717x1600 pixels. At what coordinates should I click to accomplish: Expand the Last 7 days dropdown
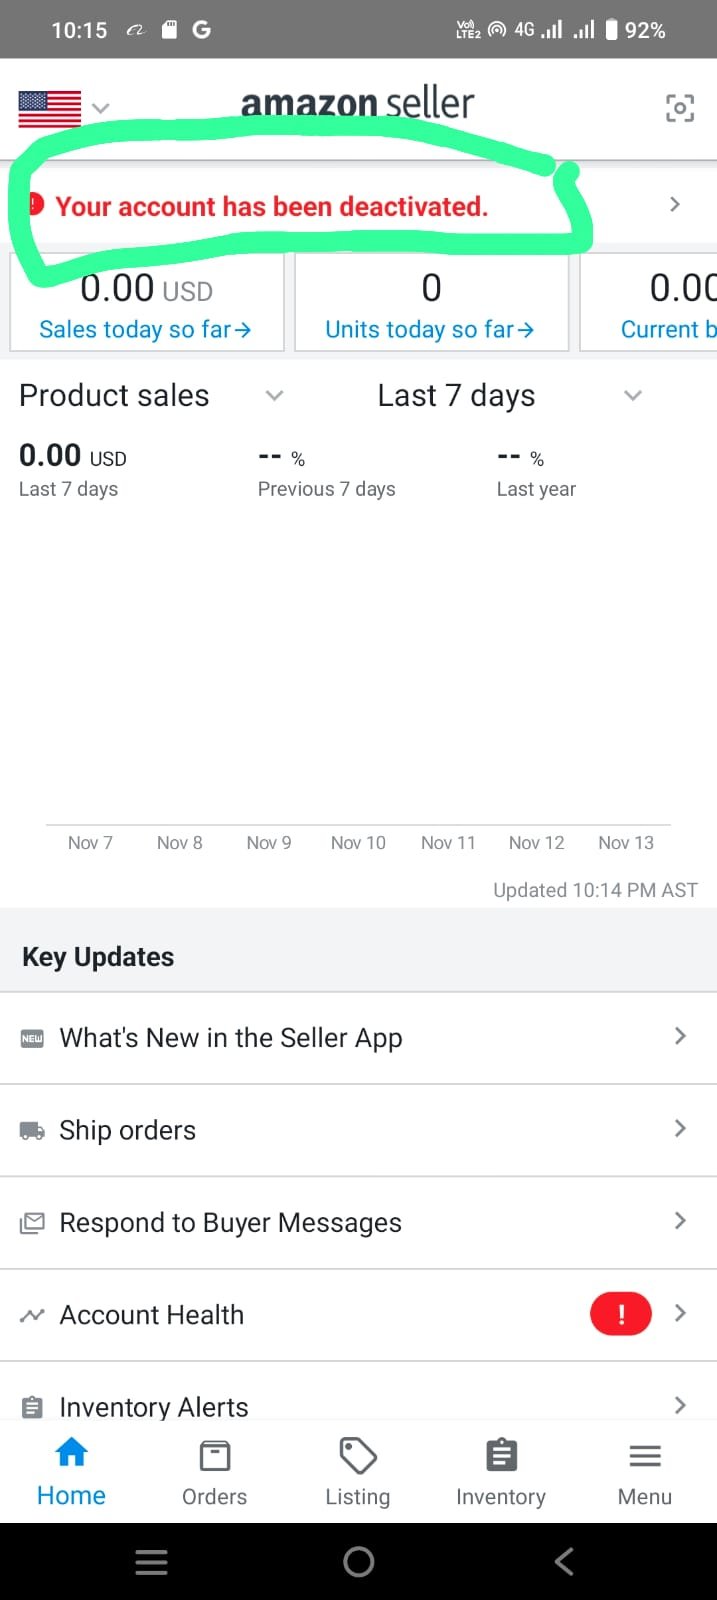point(632,396)
